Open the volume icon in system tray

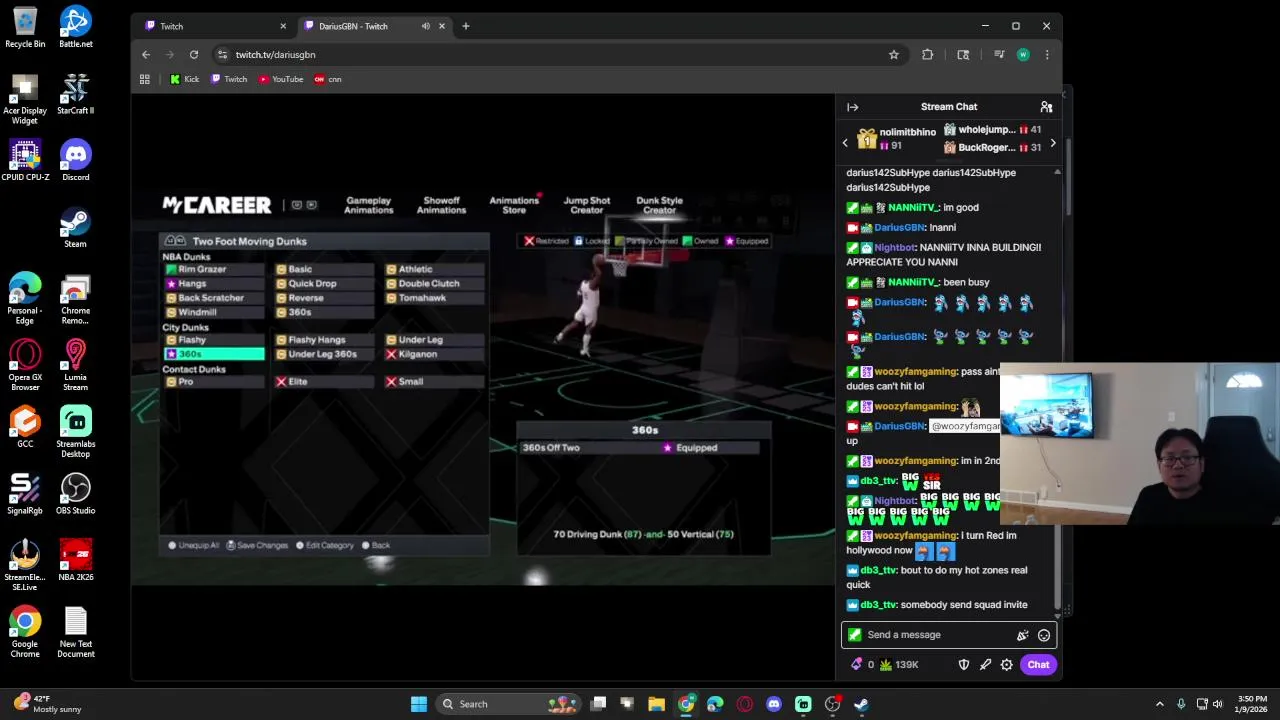1219,704
